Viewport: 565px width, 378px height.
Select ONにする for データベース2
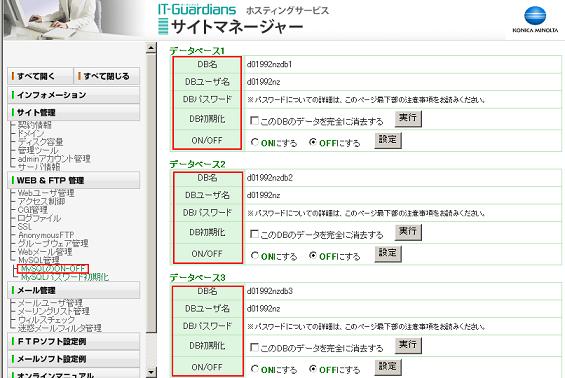[255, 256]
